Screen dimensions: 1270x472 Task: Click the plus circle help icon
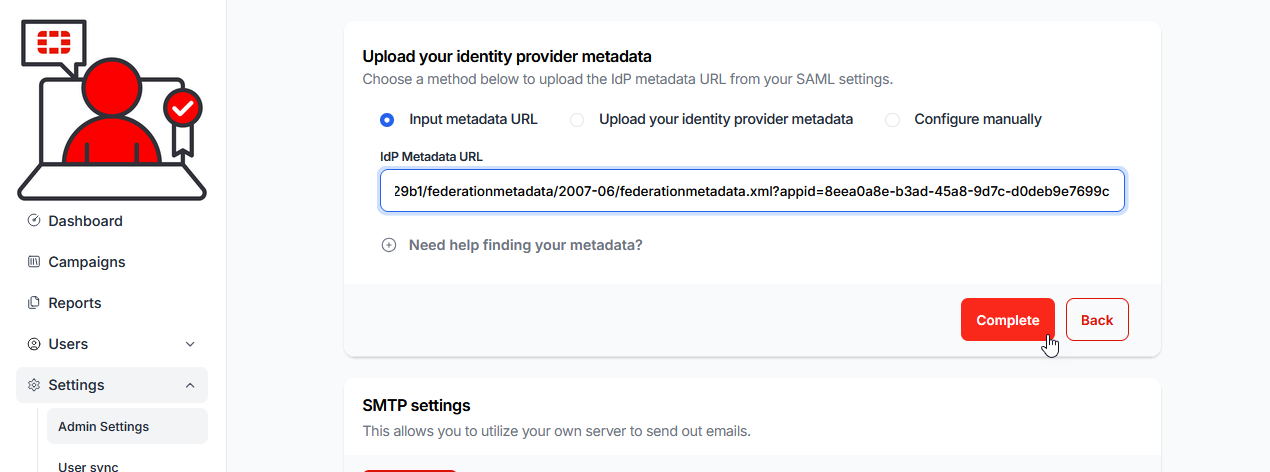(389, 245)
